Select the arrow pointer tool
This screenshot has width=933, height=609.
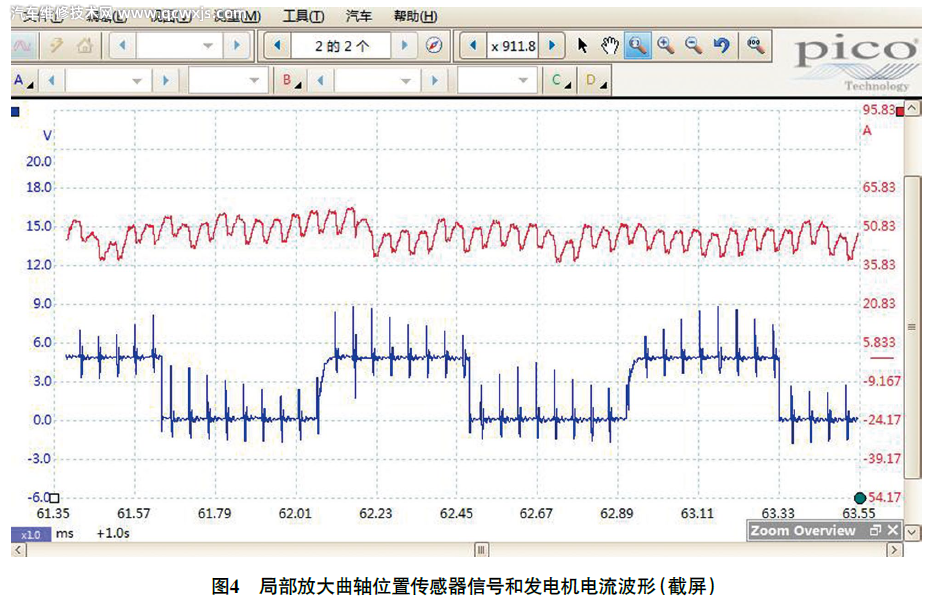click(583, 46)
